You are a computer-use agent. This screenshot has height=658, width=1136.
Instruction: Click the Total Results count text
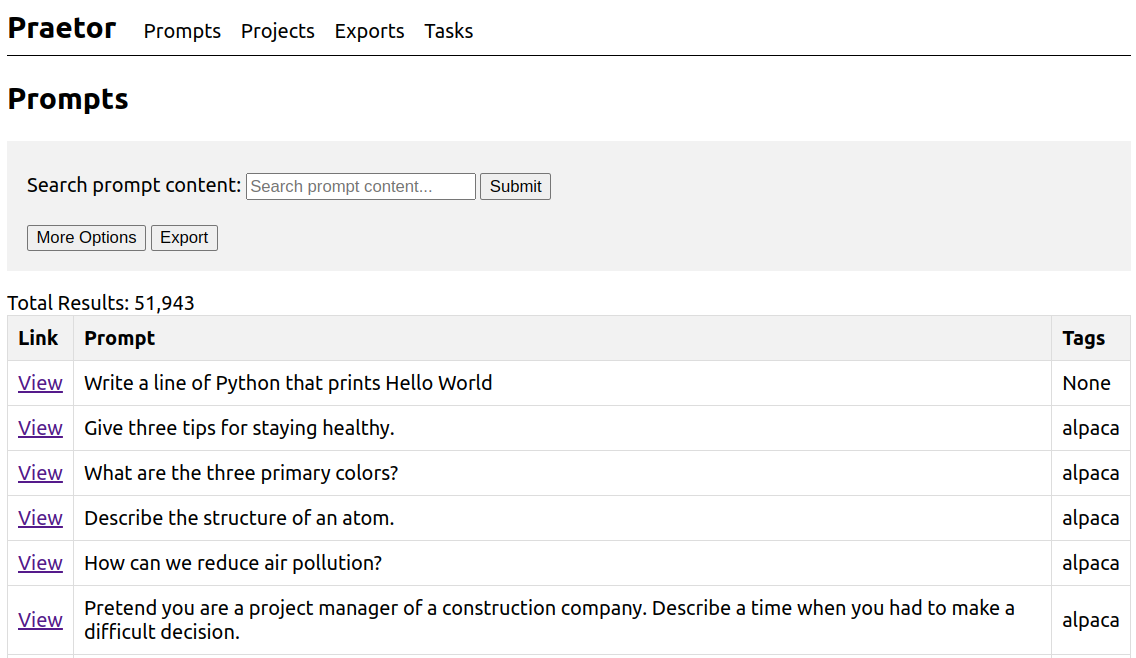point(101,303)
